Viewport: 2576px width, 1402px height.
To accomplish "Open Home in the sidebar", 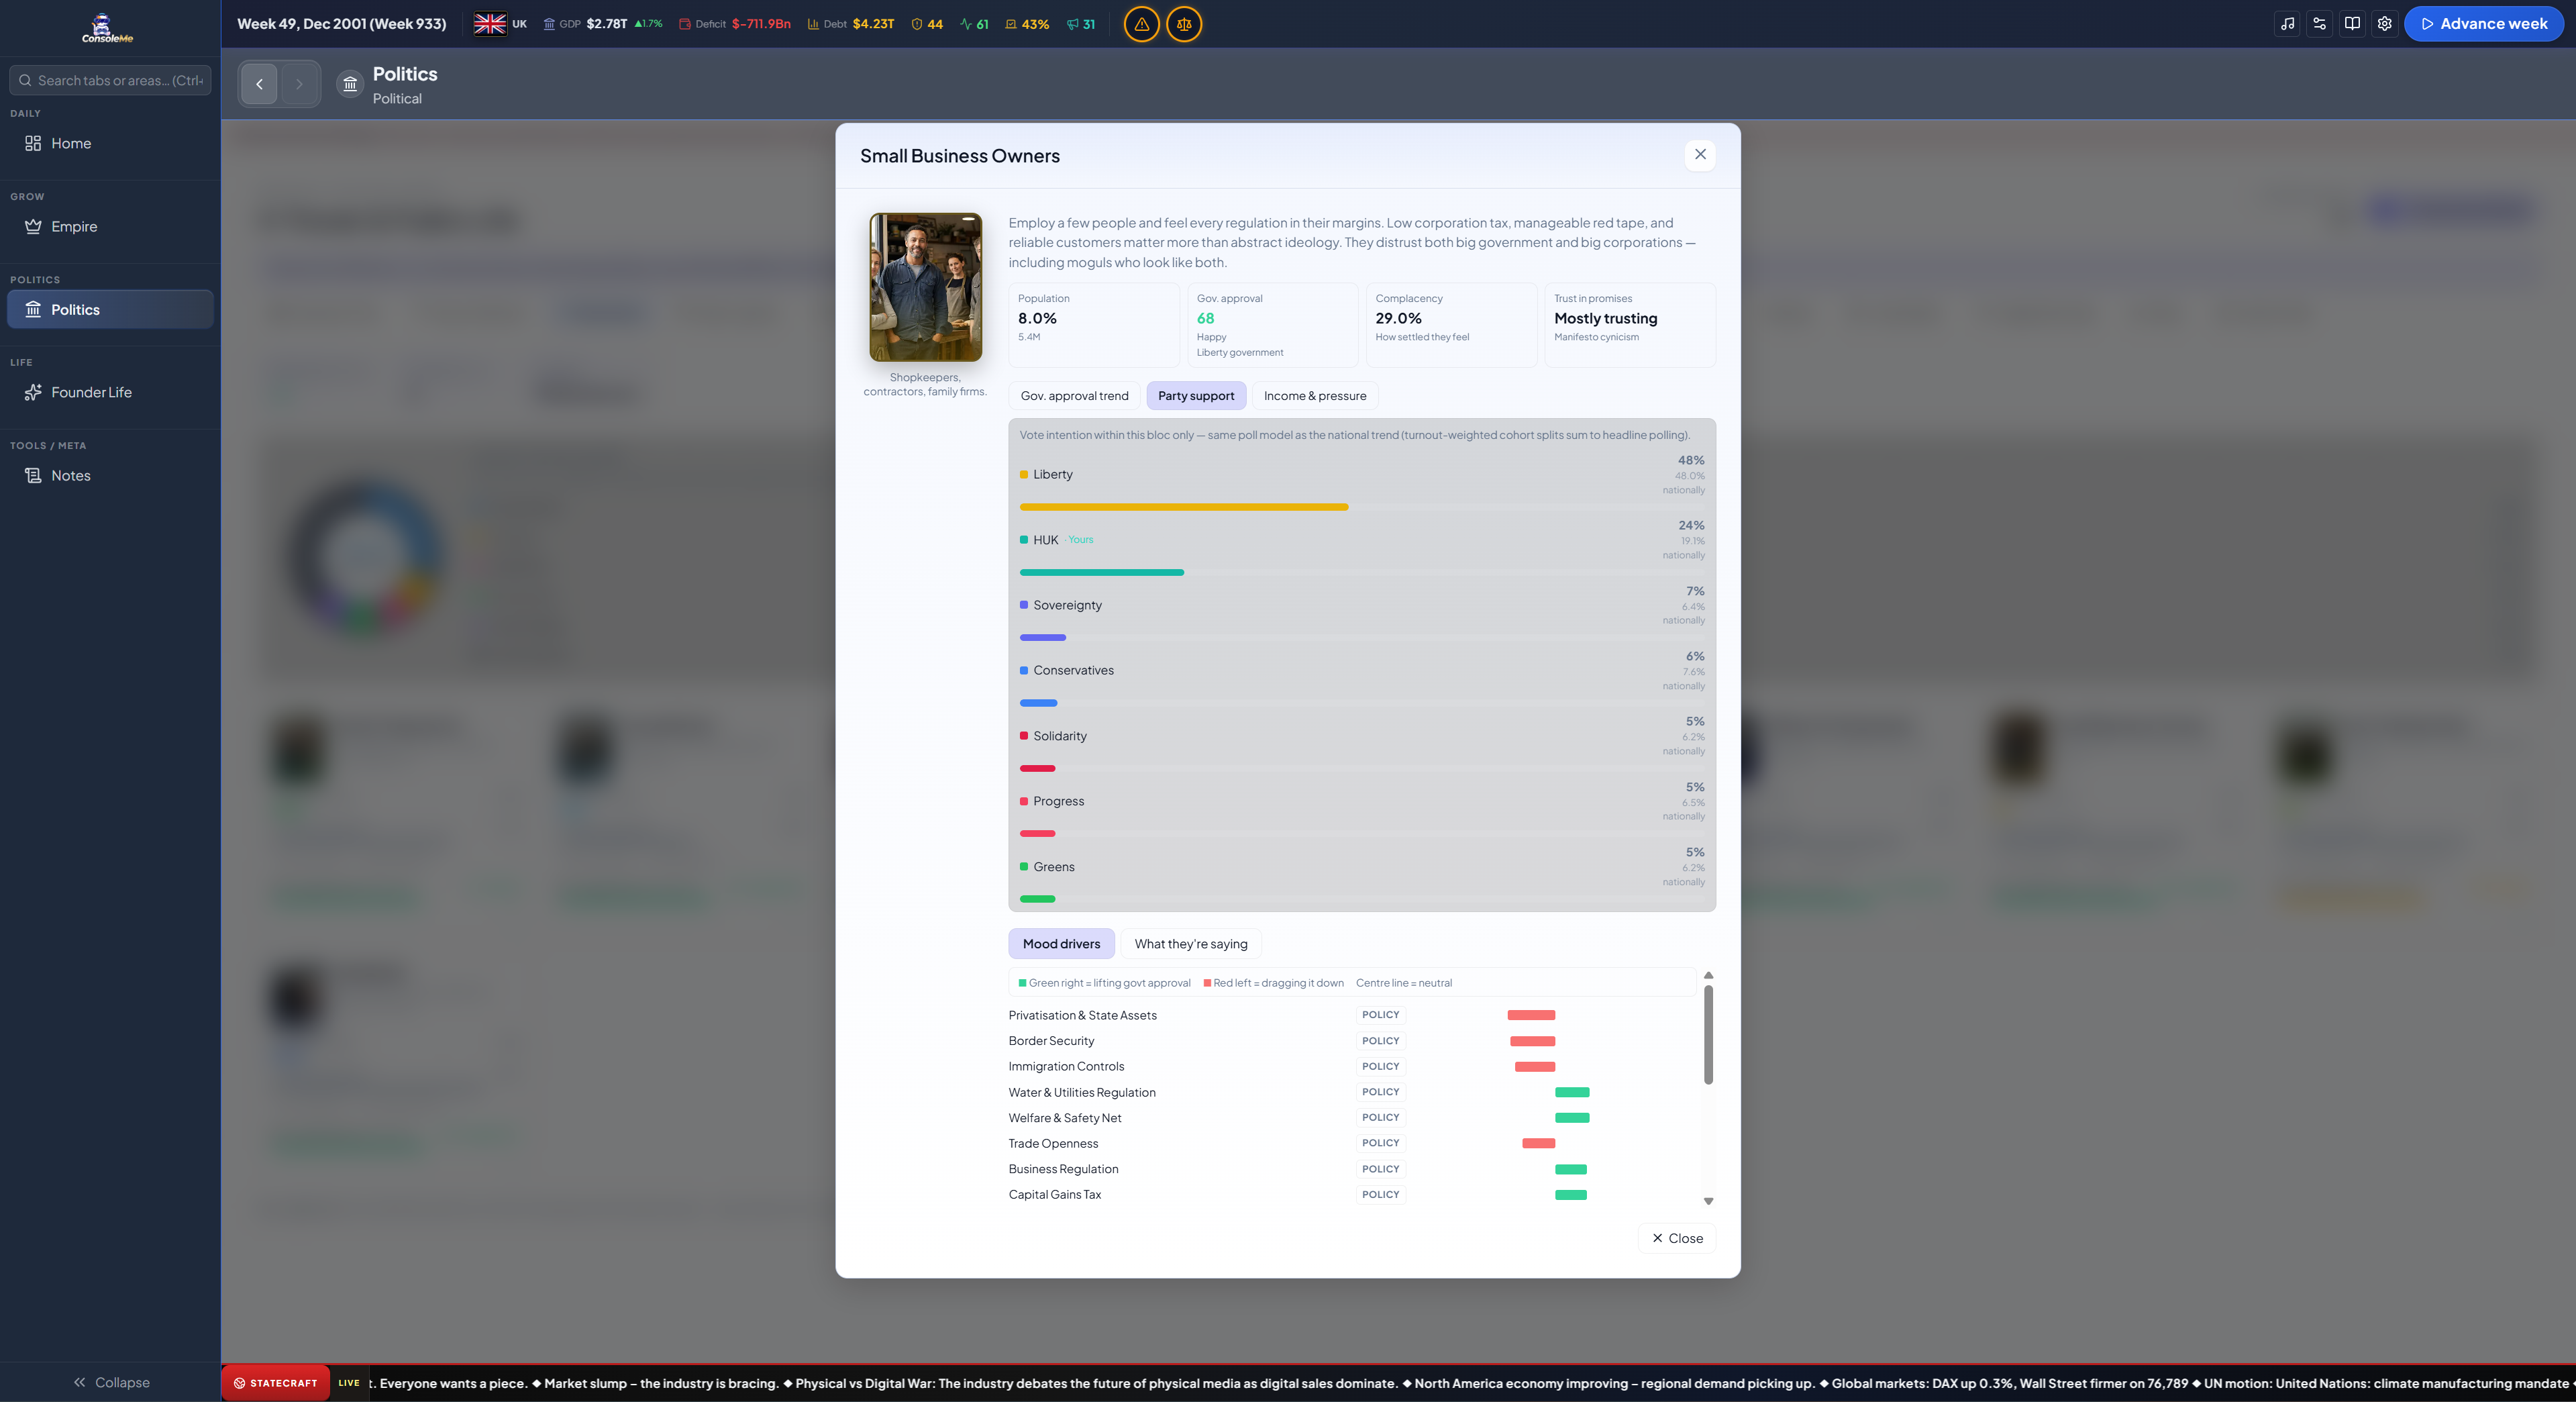I will click(110, 143).
